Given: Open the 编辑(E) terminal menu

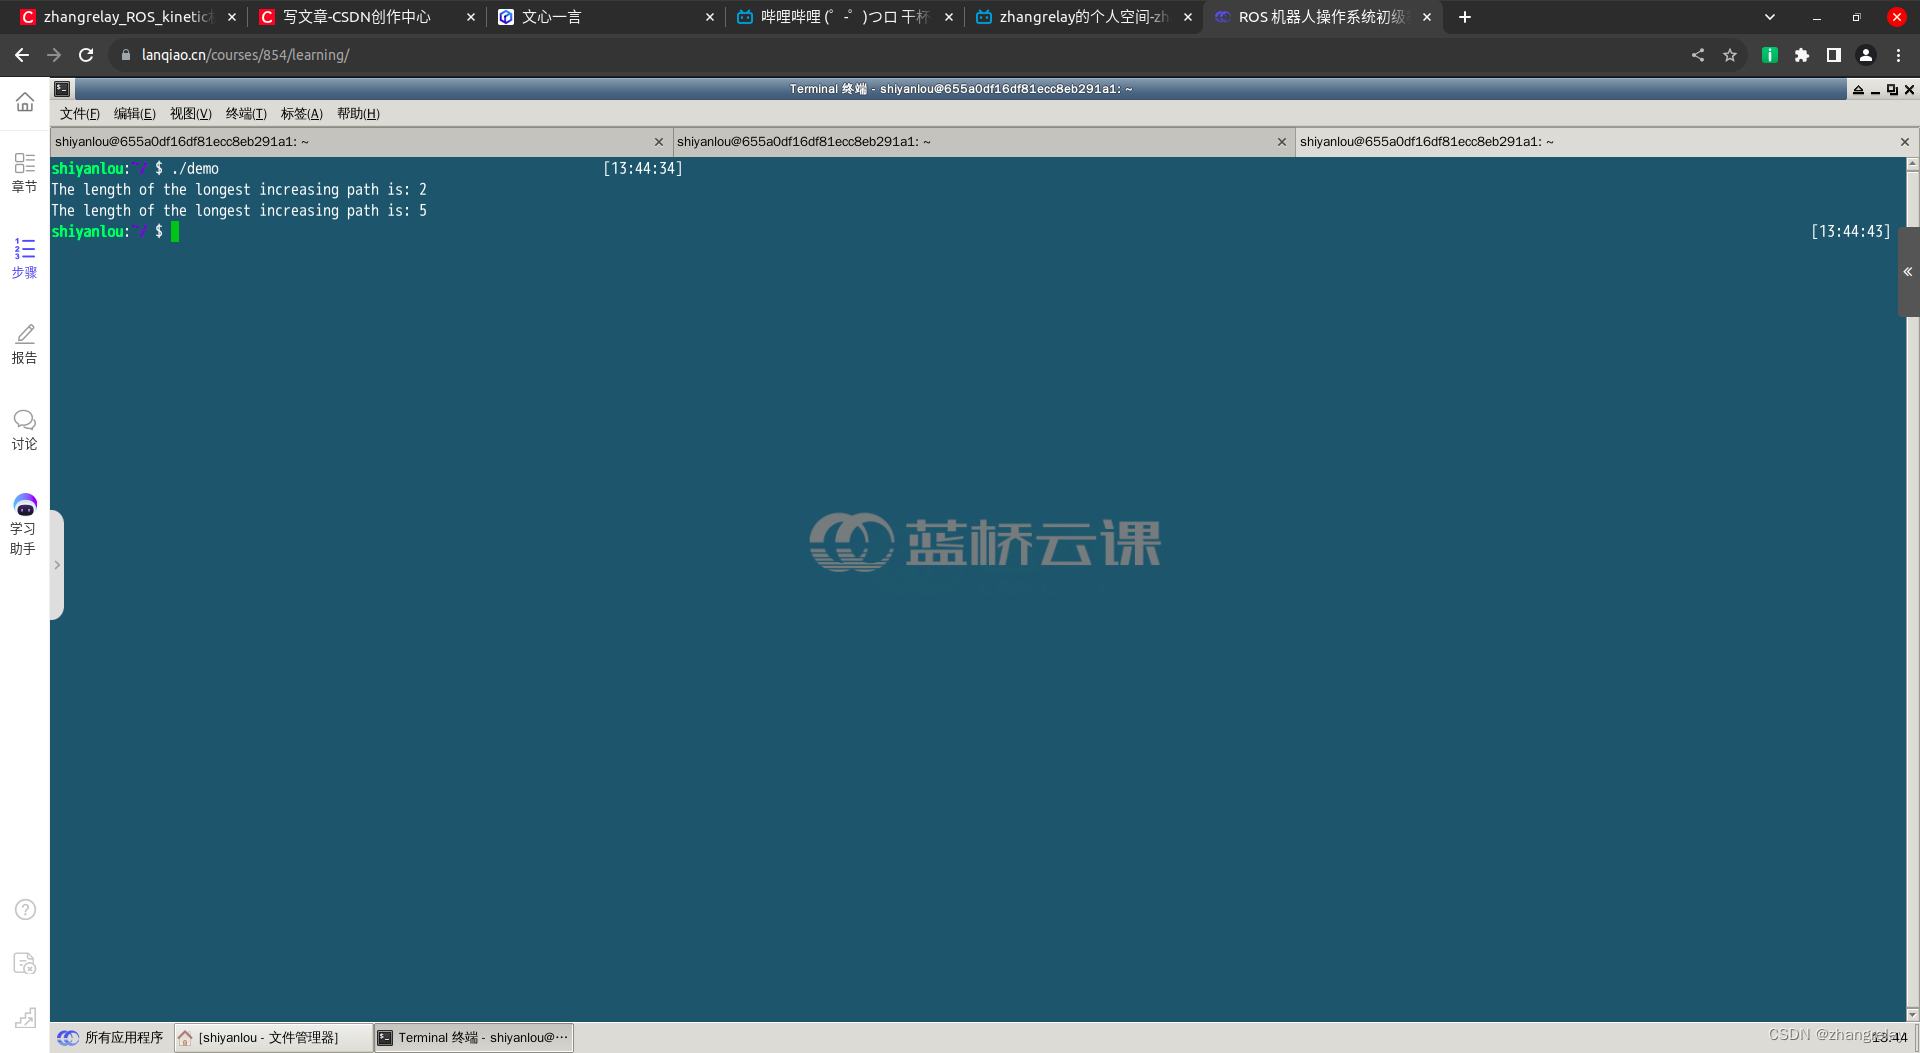Looking at the screenshot, I should tap(135, 114).
